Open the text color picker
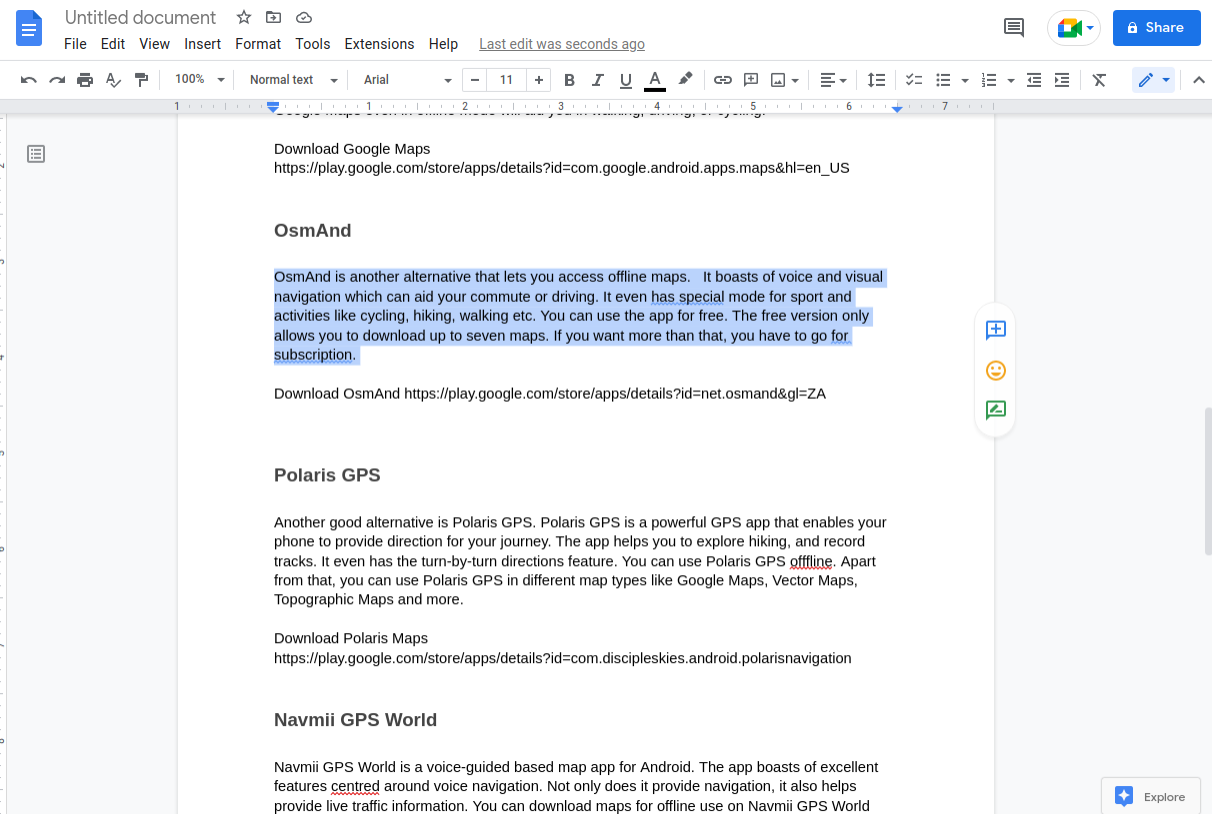The width and height of the screenshot is (1212, 814). [654, 79]
